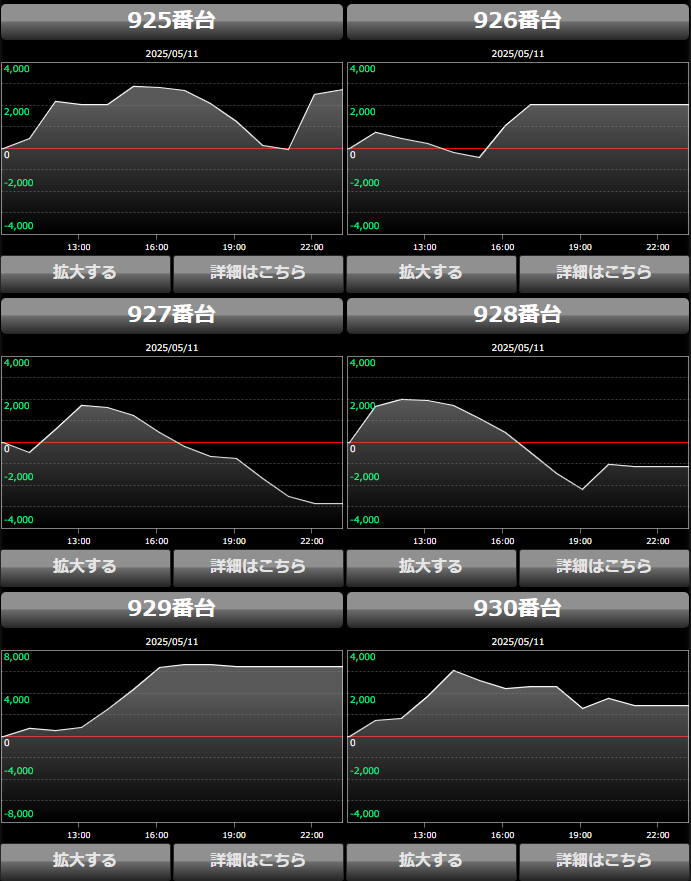Open the 926番台 machine header

click(x=518, y=21)
